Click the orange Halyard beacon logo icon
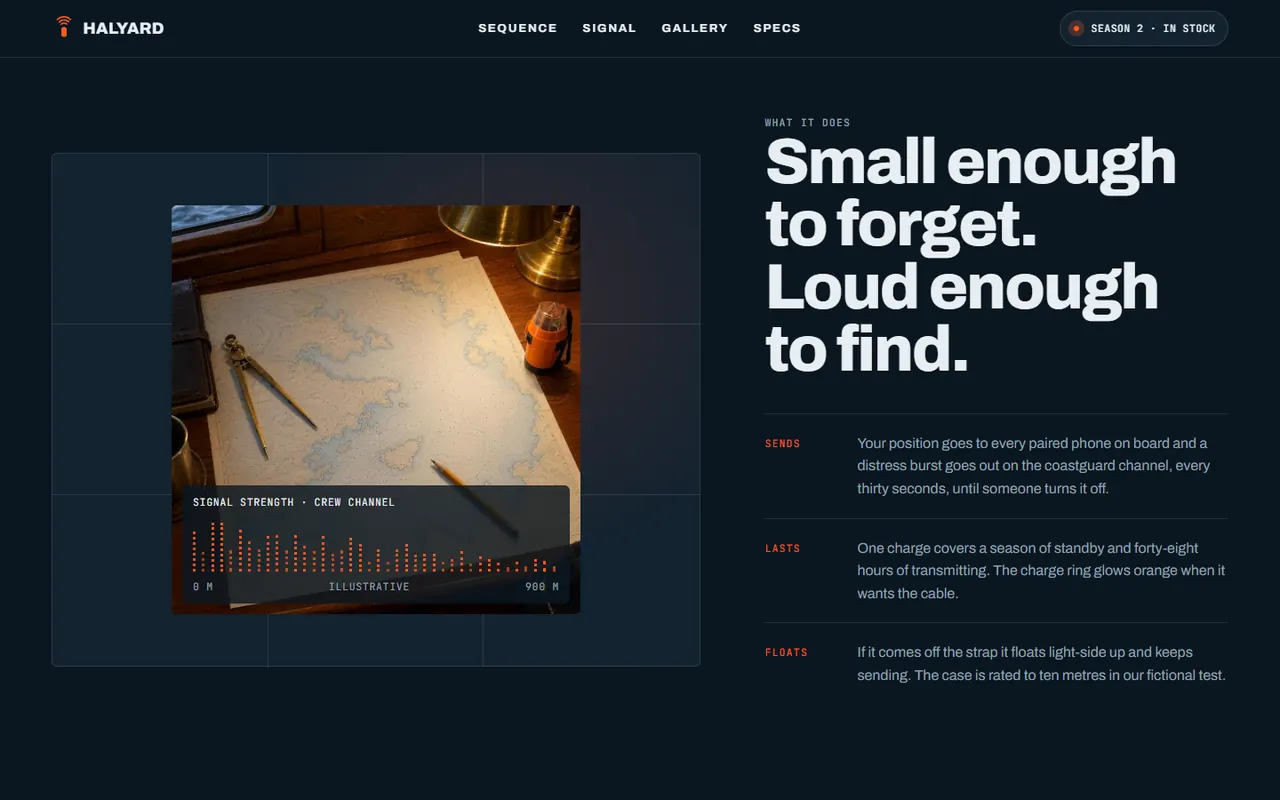 tap(64, 27)
